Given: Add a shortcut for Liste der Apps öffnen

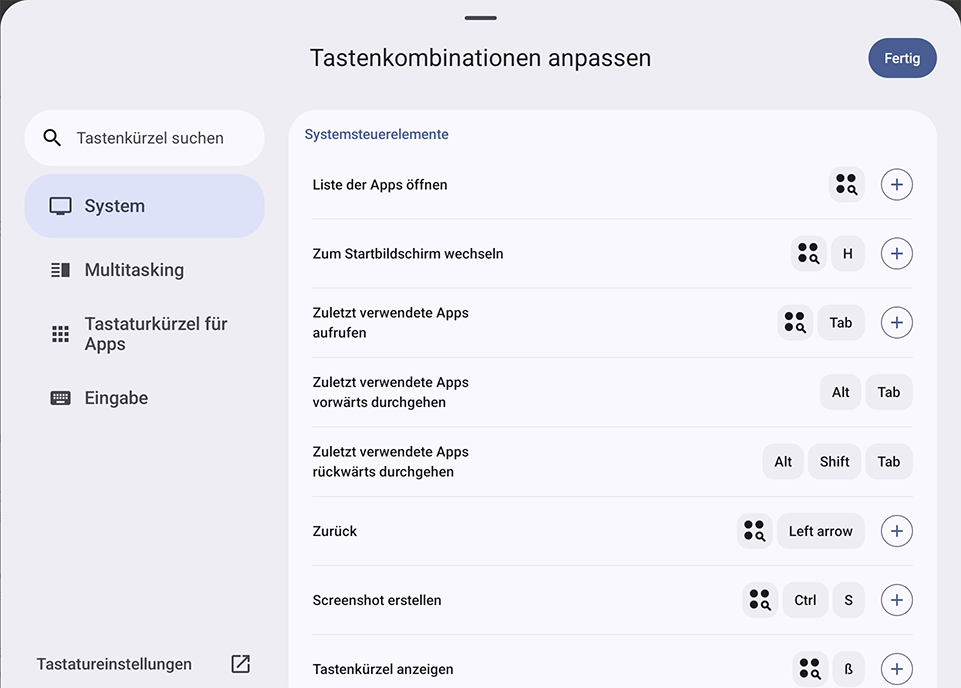Looking at the screenshot, I should pyautogui.click(x=896, y=184).
